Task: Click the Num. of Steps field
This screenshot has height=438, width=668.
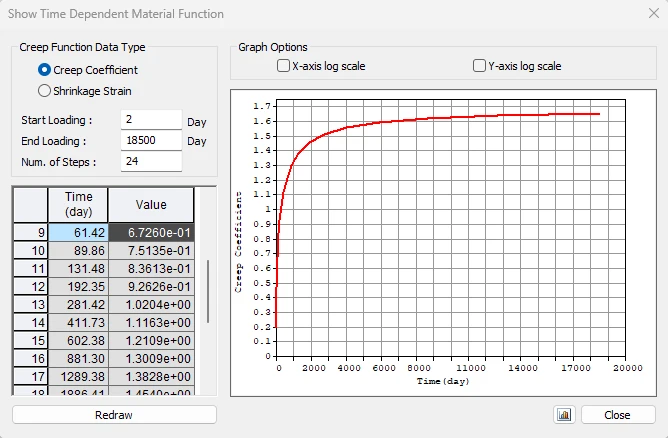Action: pyautogui.click(x=151, y=161)
